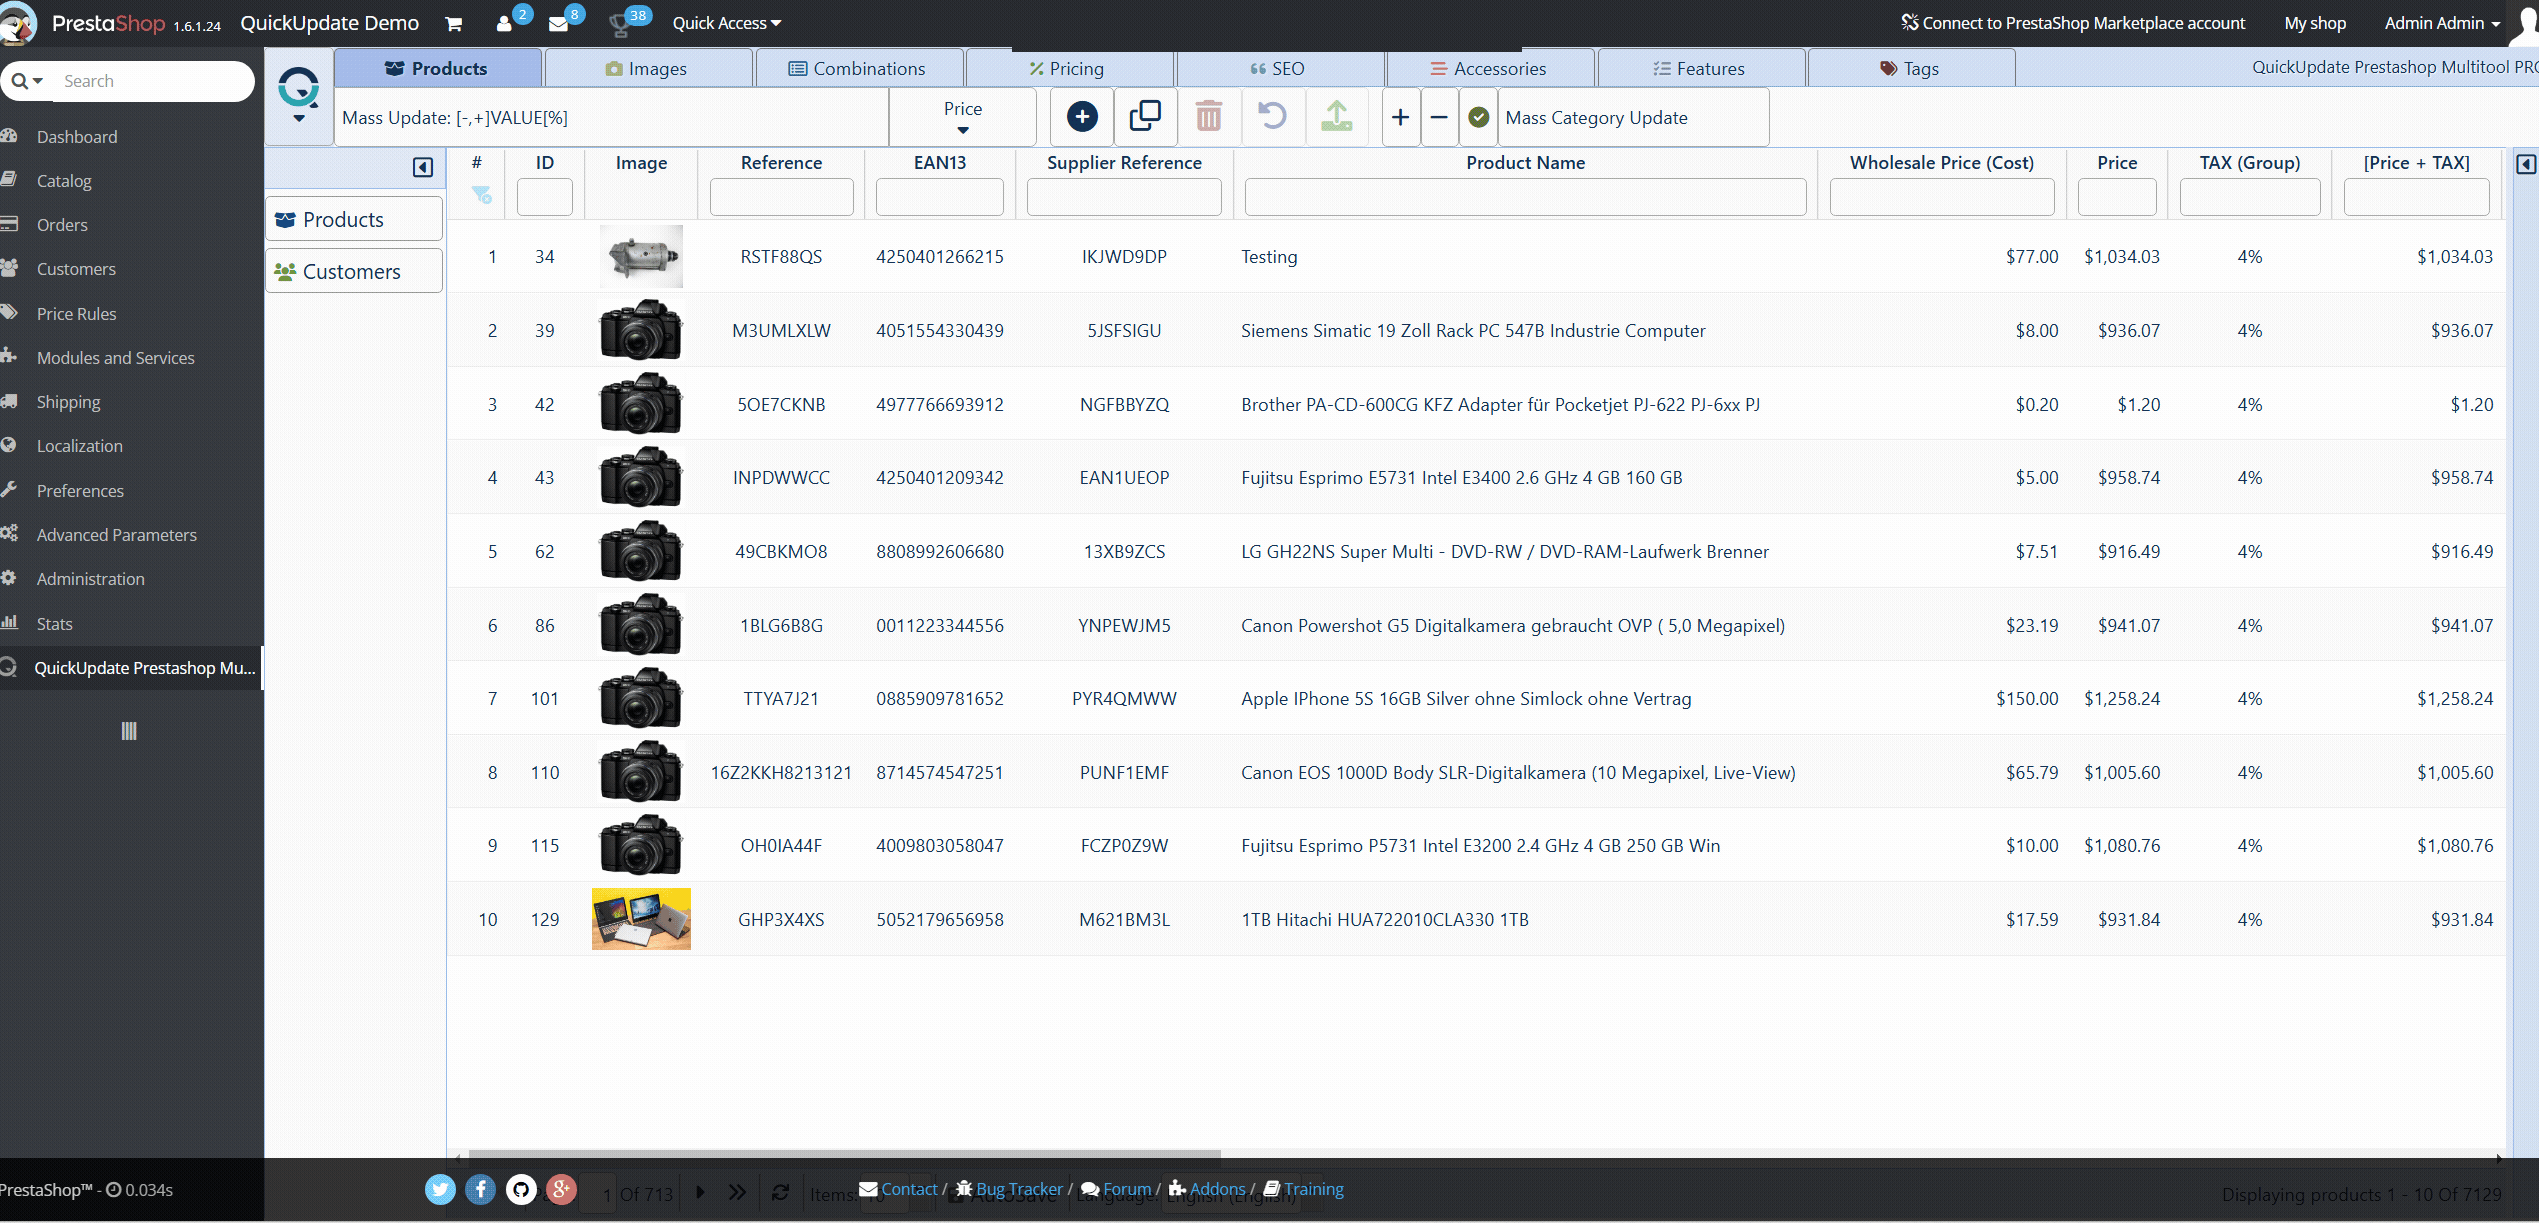Select the duplicate products icon
The image size is (2539, 1223).
tap(1145, 117)
